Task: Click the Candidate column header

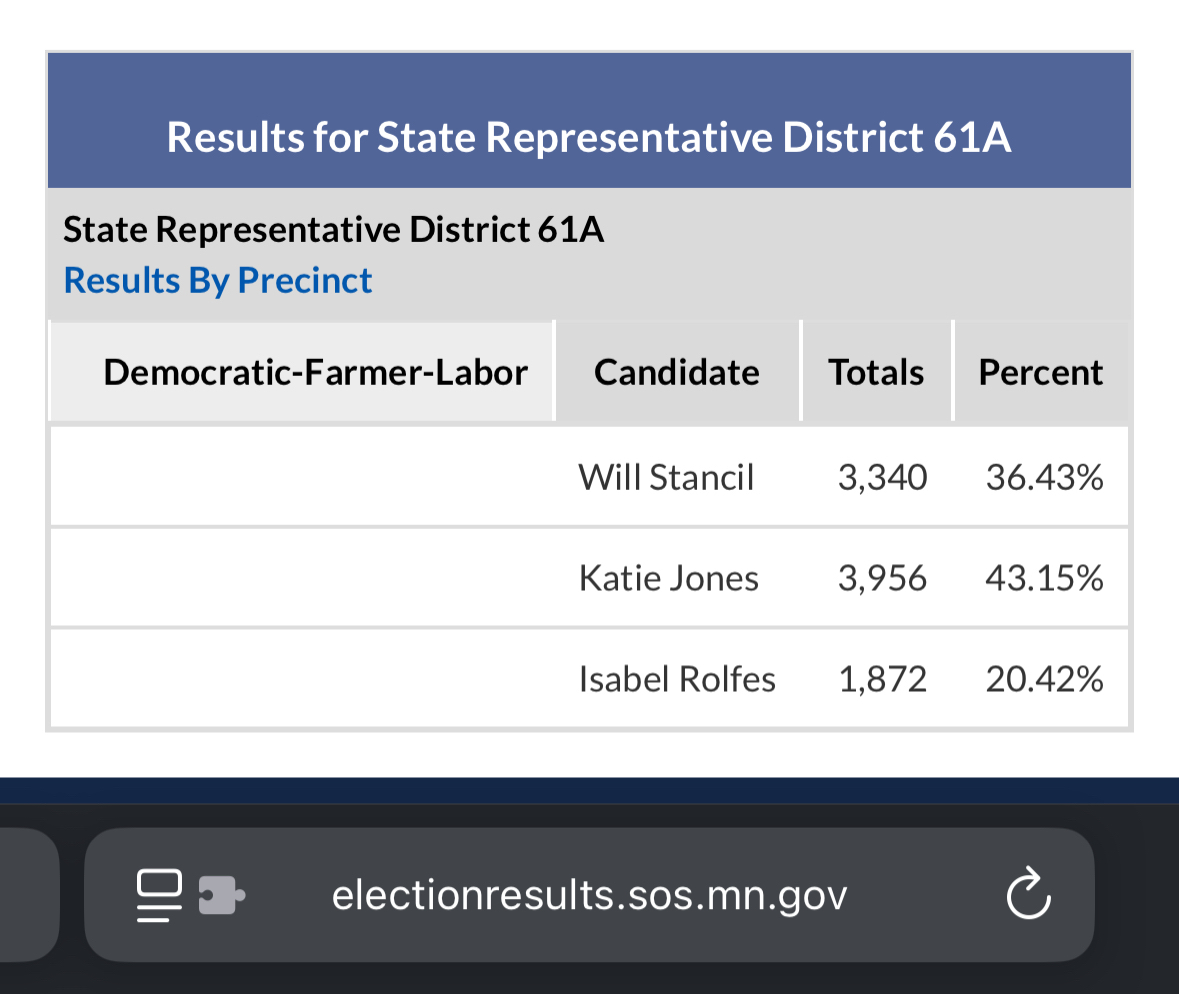Action: 677,372
